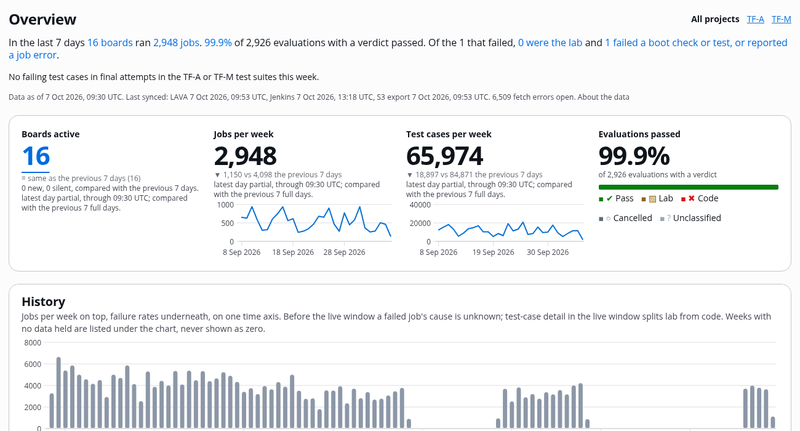Click the 28 Sep 2026 axis label
This screenshot has height=431, width=800.
tap(344, 252)
